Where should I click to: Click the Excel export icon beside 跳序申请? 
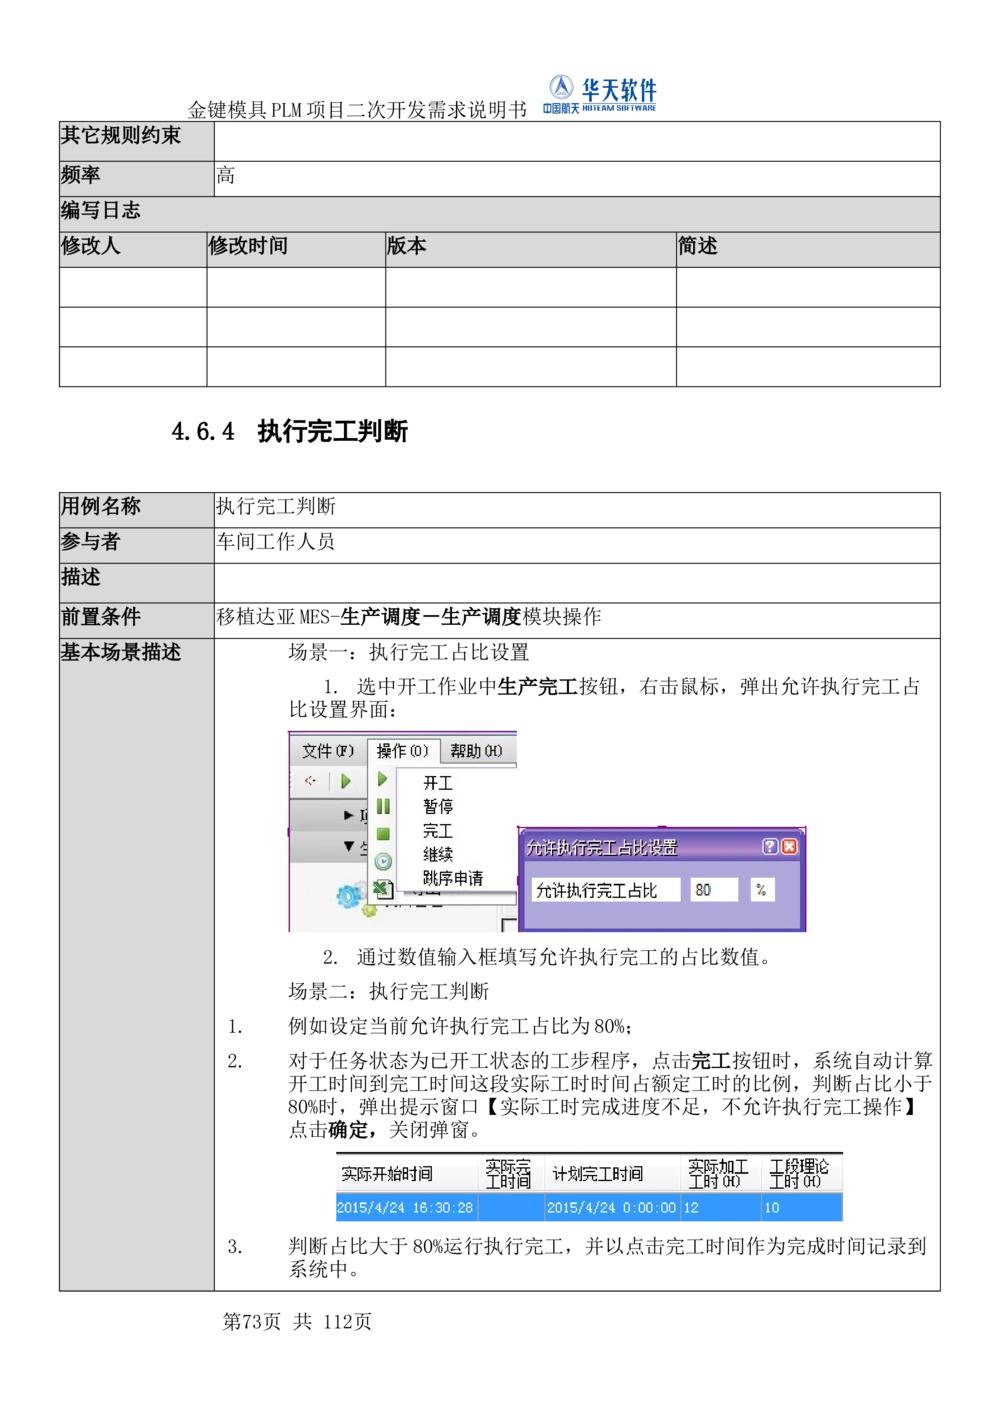pyautogui.click(x=384, y=889)
